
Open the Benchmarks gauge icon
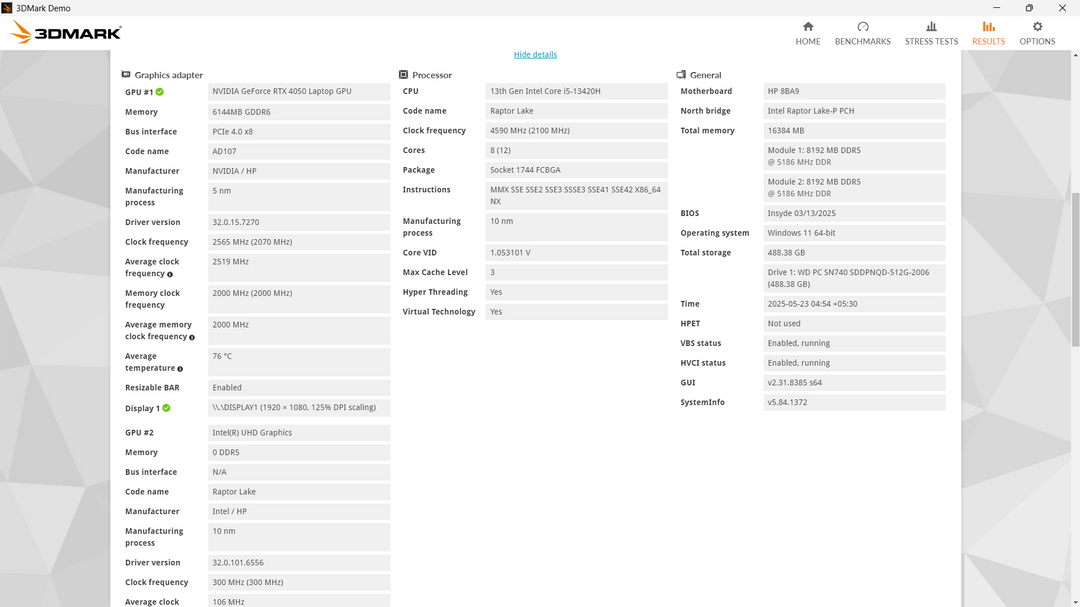click(862, 27)
